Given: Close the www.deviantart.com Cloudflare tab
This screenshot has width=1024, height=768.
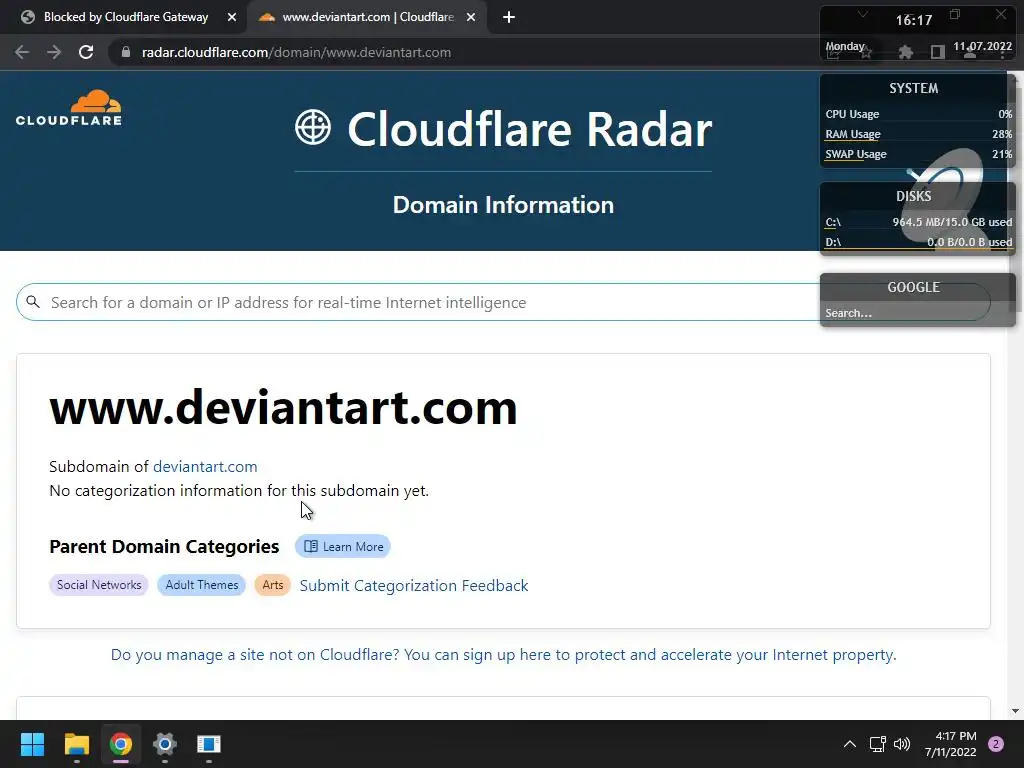Looking at the screenshot, I should click(x=470, y=18).
